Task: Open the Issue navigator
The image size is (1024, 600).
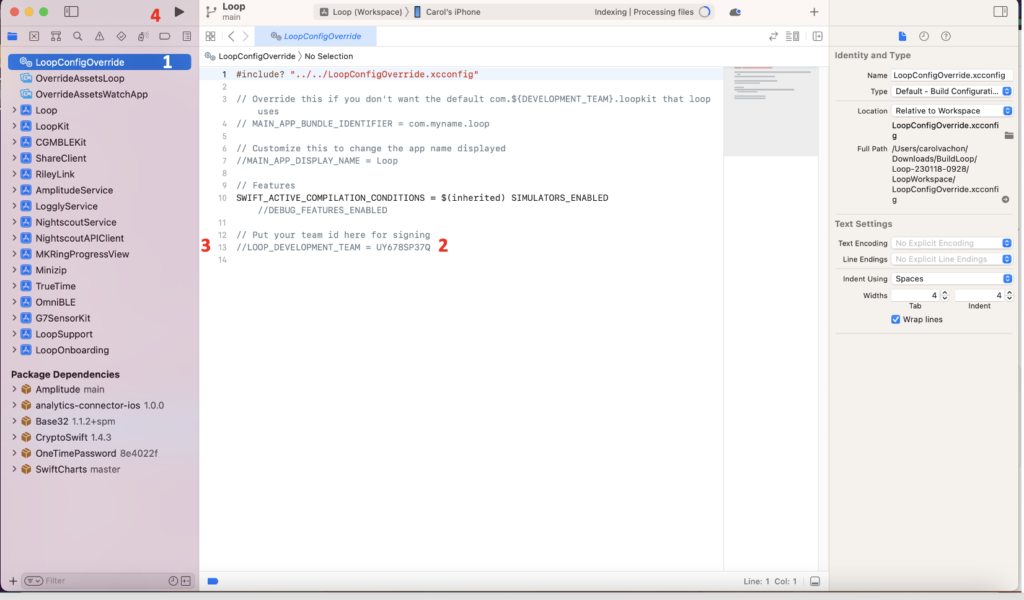Action: coord(100,36)
